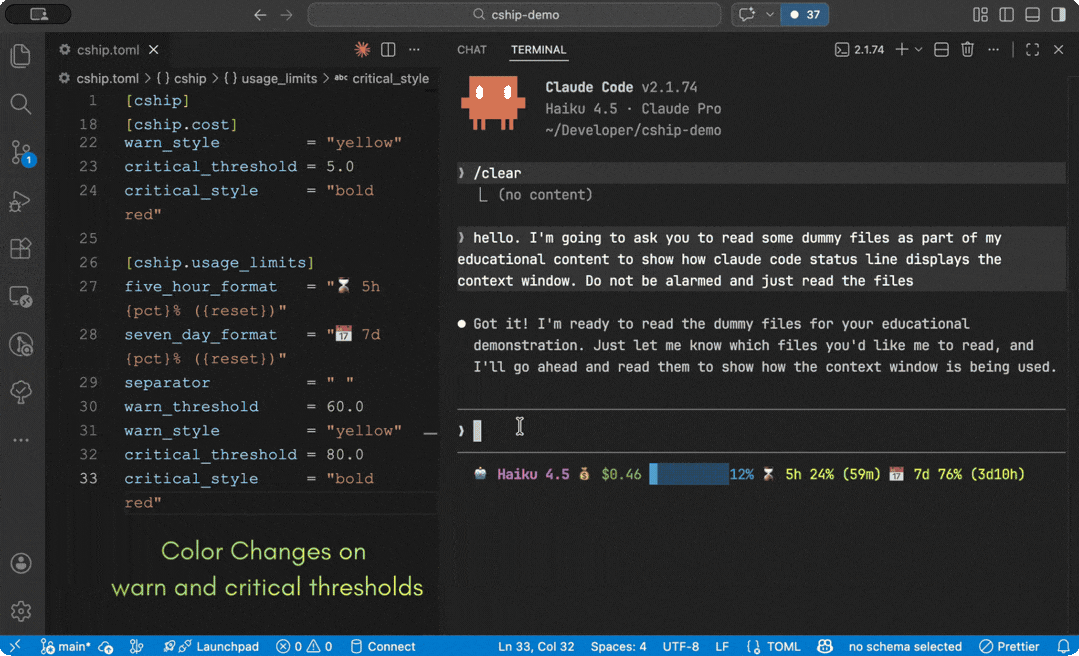Click into the Claude Code prompt input
Viewport: 1079px width, 656px height.
point(761,431)
